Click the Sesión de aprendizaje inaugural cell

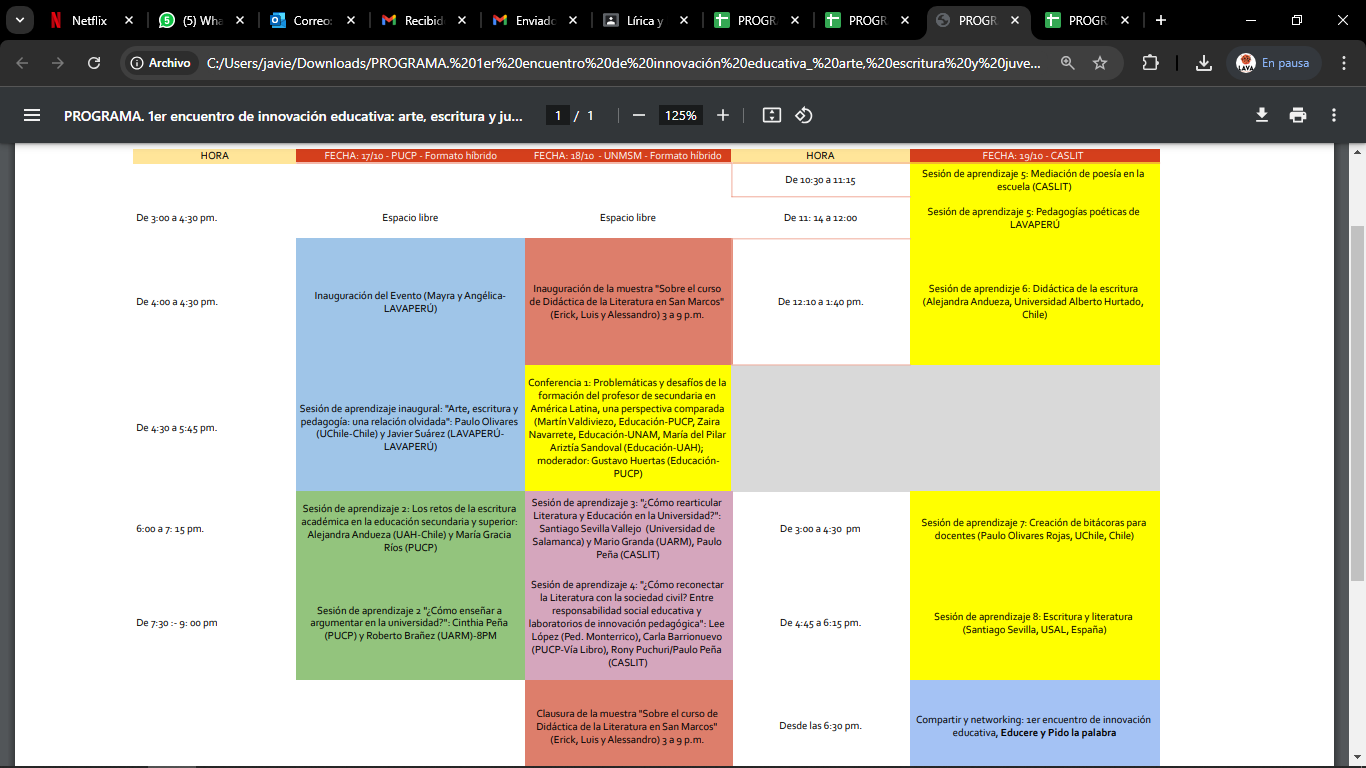coord(410,428)
